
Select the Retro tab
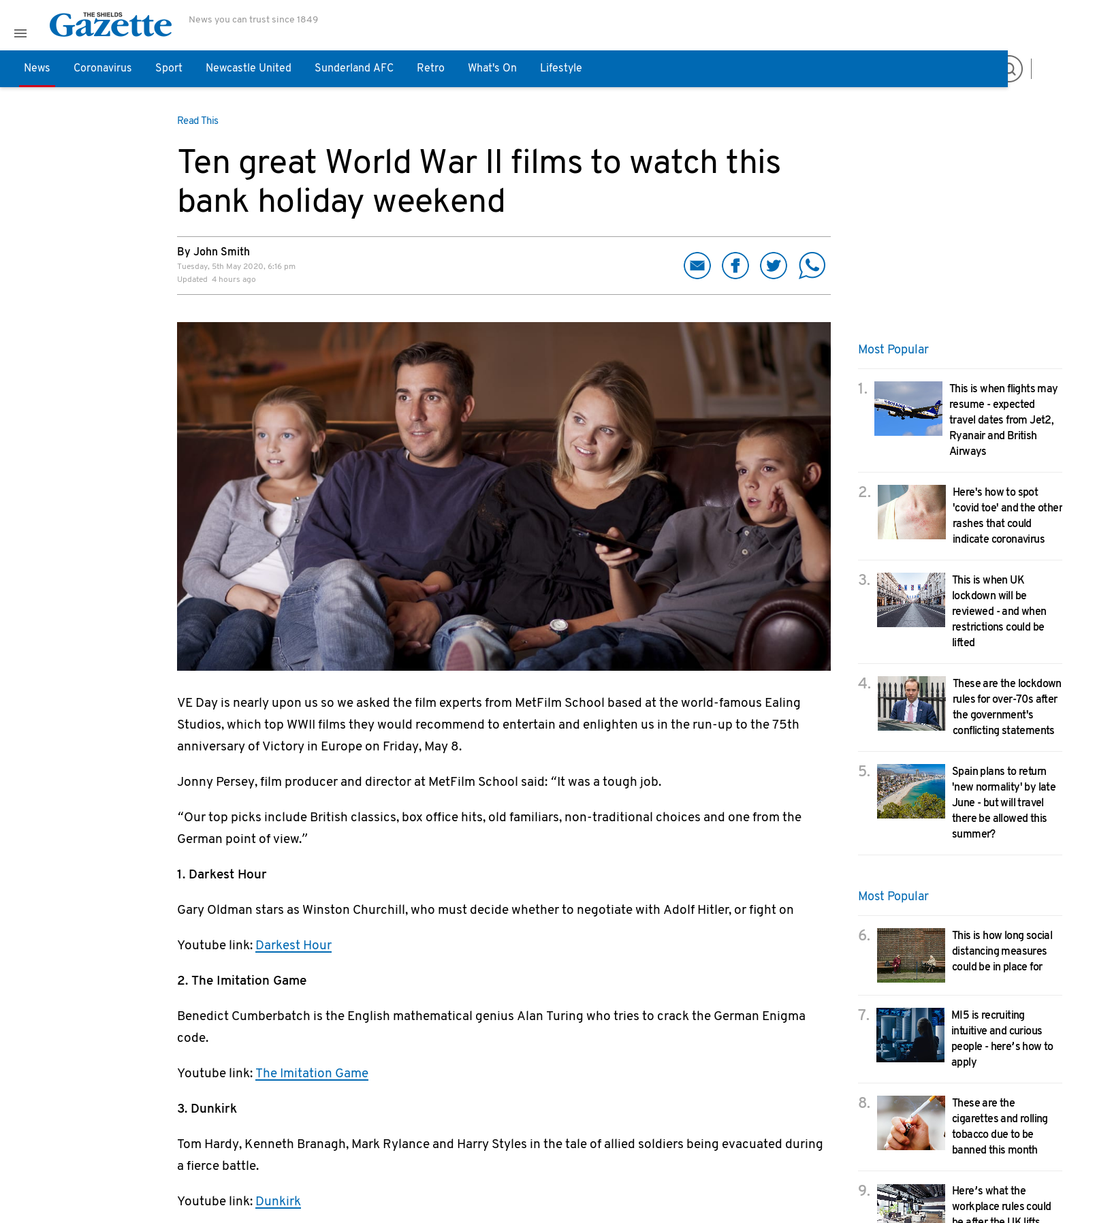431,68
